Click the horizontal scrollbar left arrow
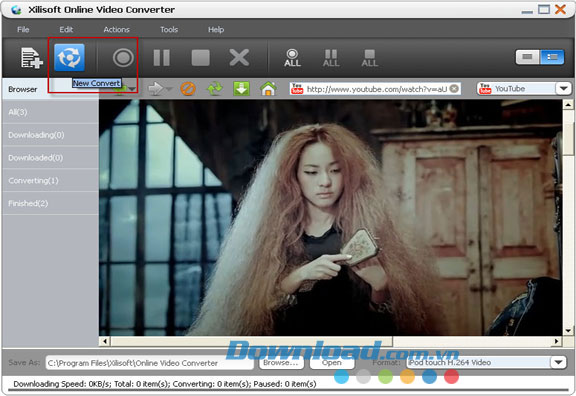This screenshot has width=576, height=396. point(105,341)
